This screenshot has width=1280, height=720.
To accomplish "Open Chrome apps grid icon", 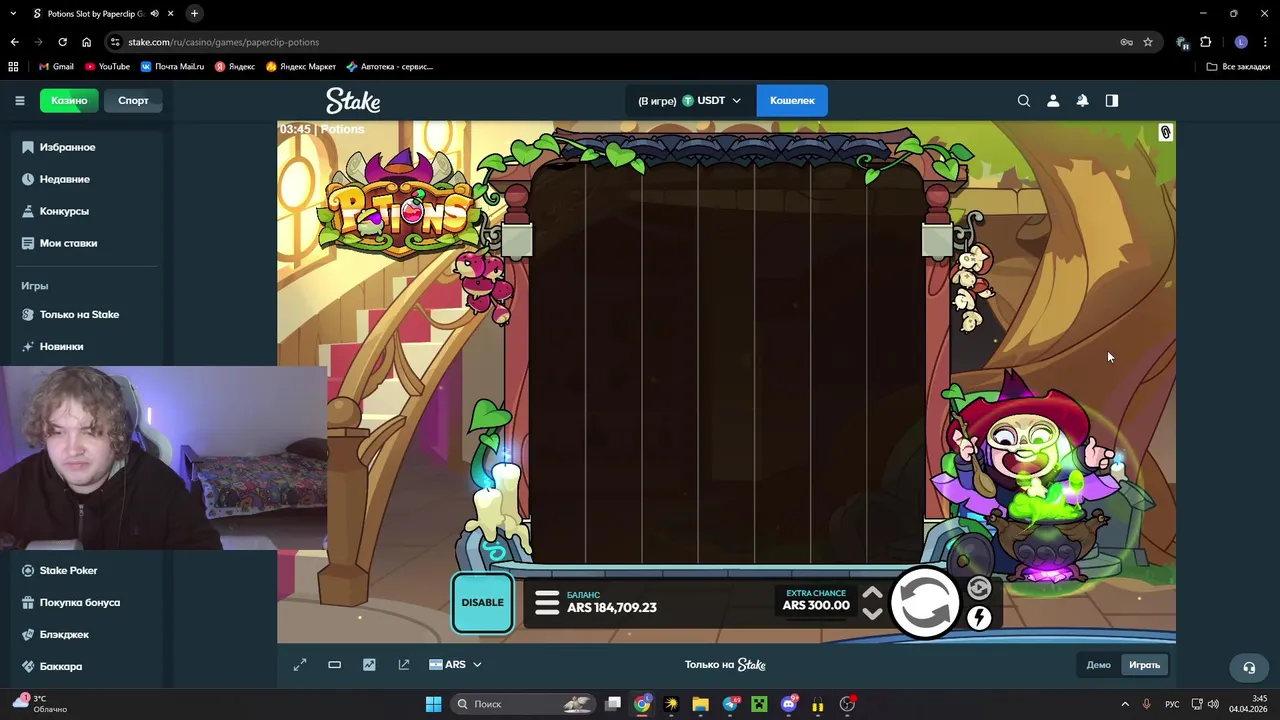I will [13, 66].
